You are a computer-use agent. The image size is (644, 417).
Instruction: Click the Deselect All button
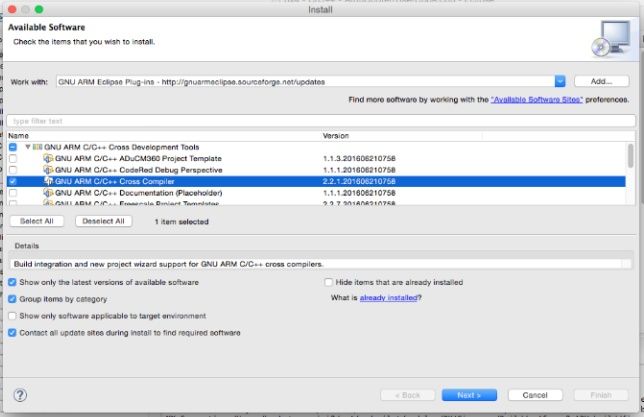click(x=104, y=221)
